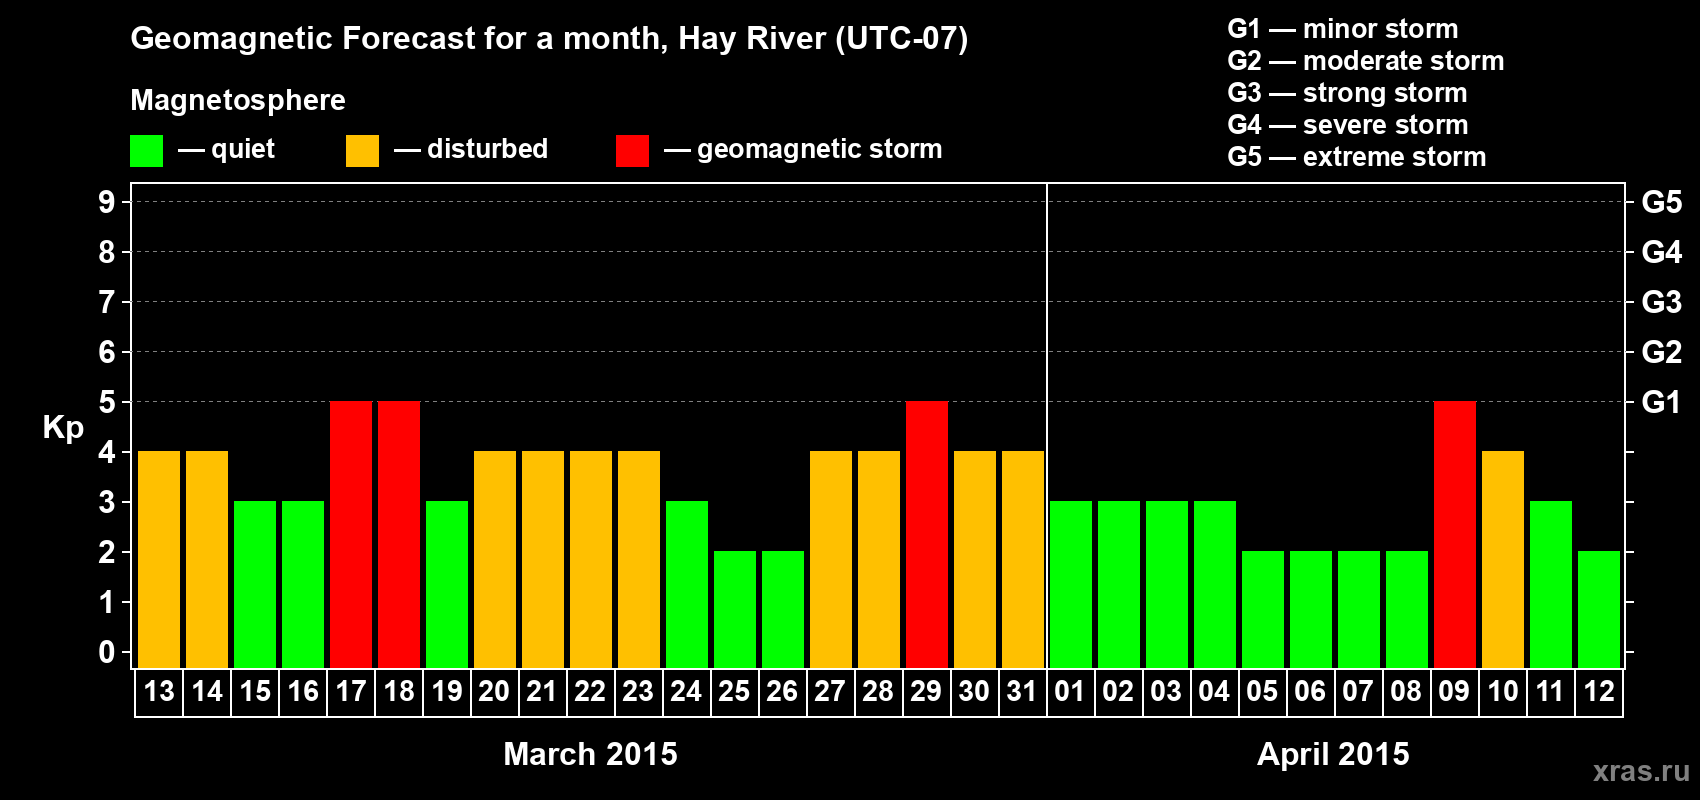
Task: Click the G5 label on the right axis
Action: 1661,202
